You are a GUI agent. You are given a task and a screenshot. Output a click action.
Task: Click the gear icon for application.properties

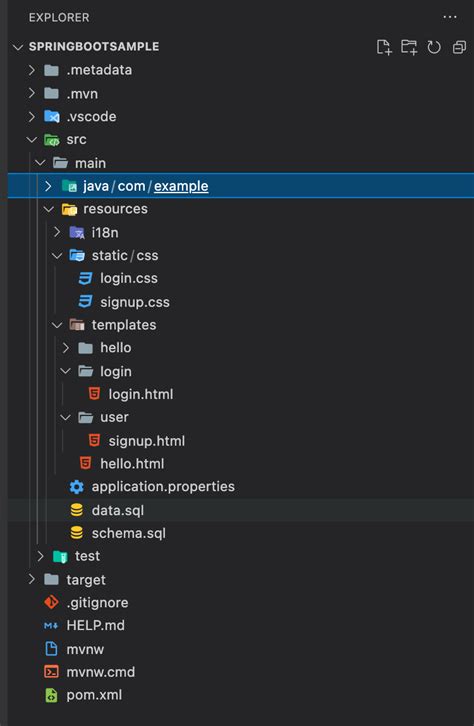click(x=76, y=487)
